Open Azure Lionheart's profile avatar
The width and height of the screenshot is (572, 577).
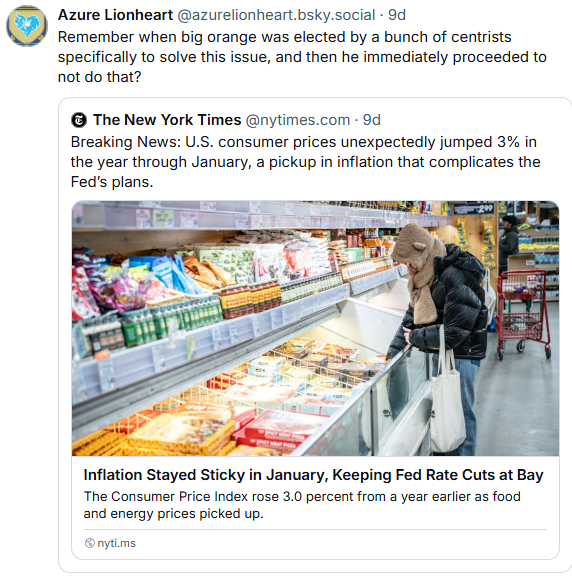pyautogui.click(x=27, y=26)
